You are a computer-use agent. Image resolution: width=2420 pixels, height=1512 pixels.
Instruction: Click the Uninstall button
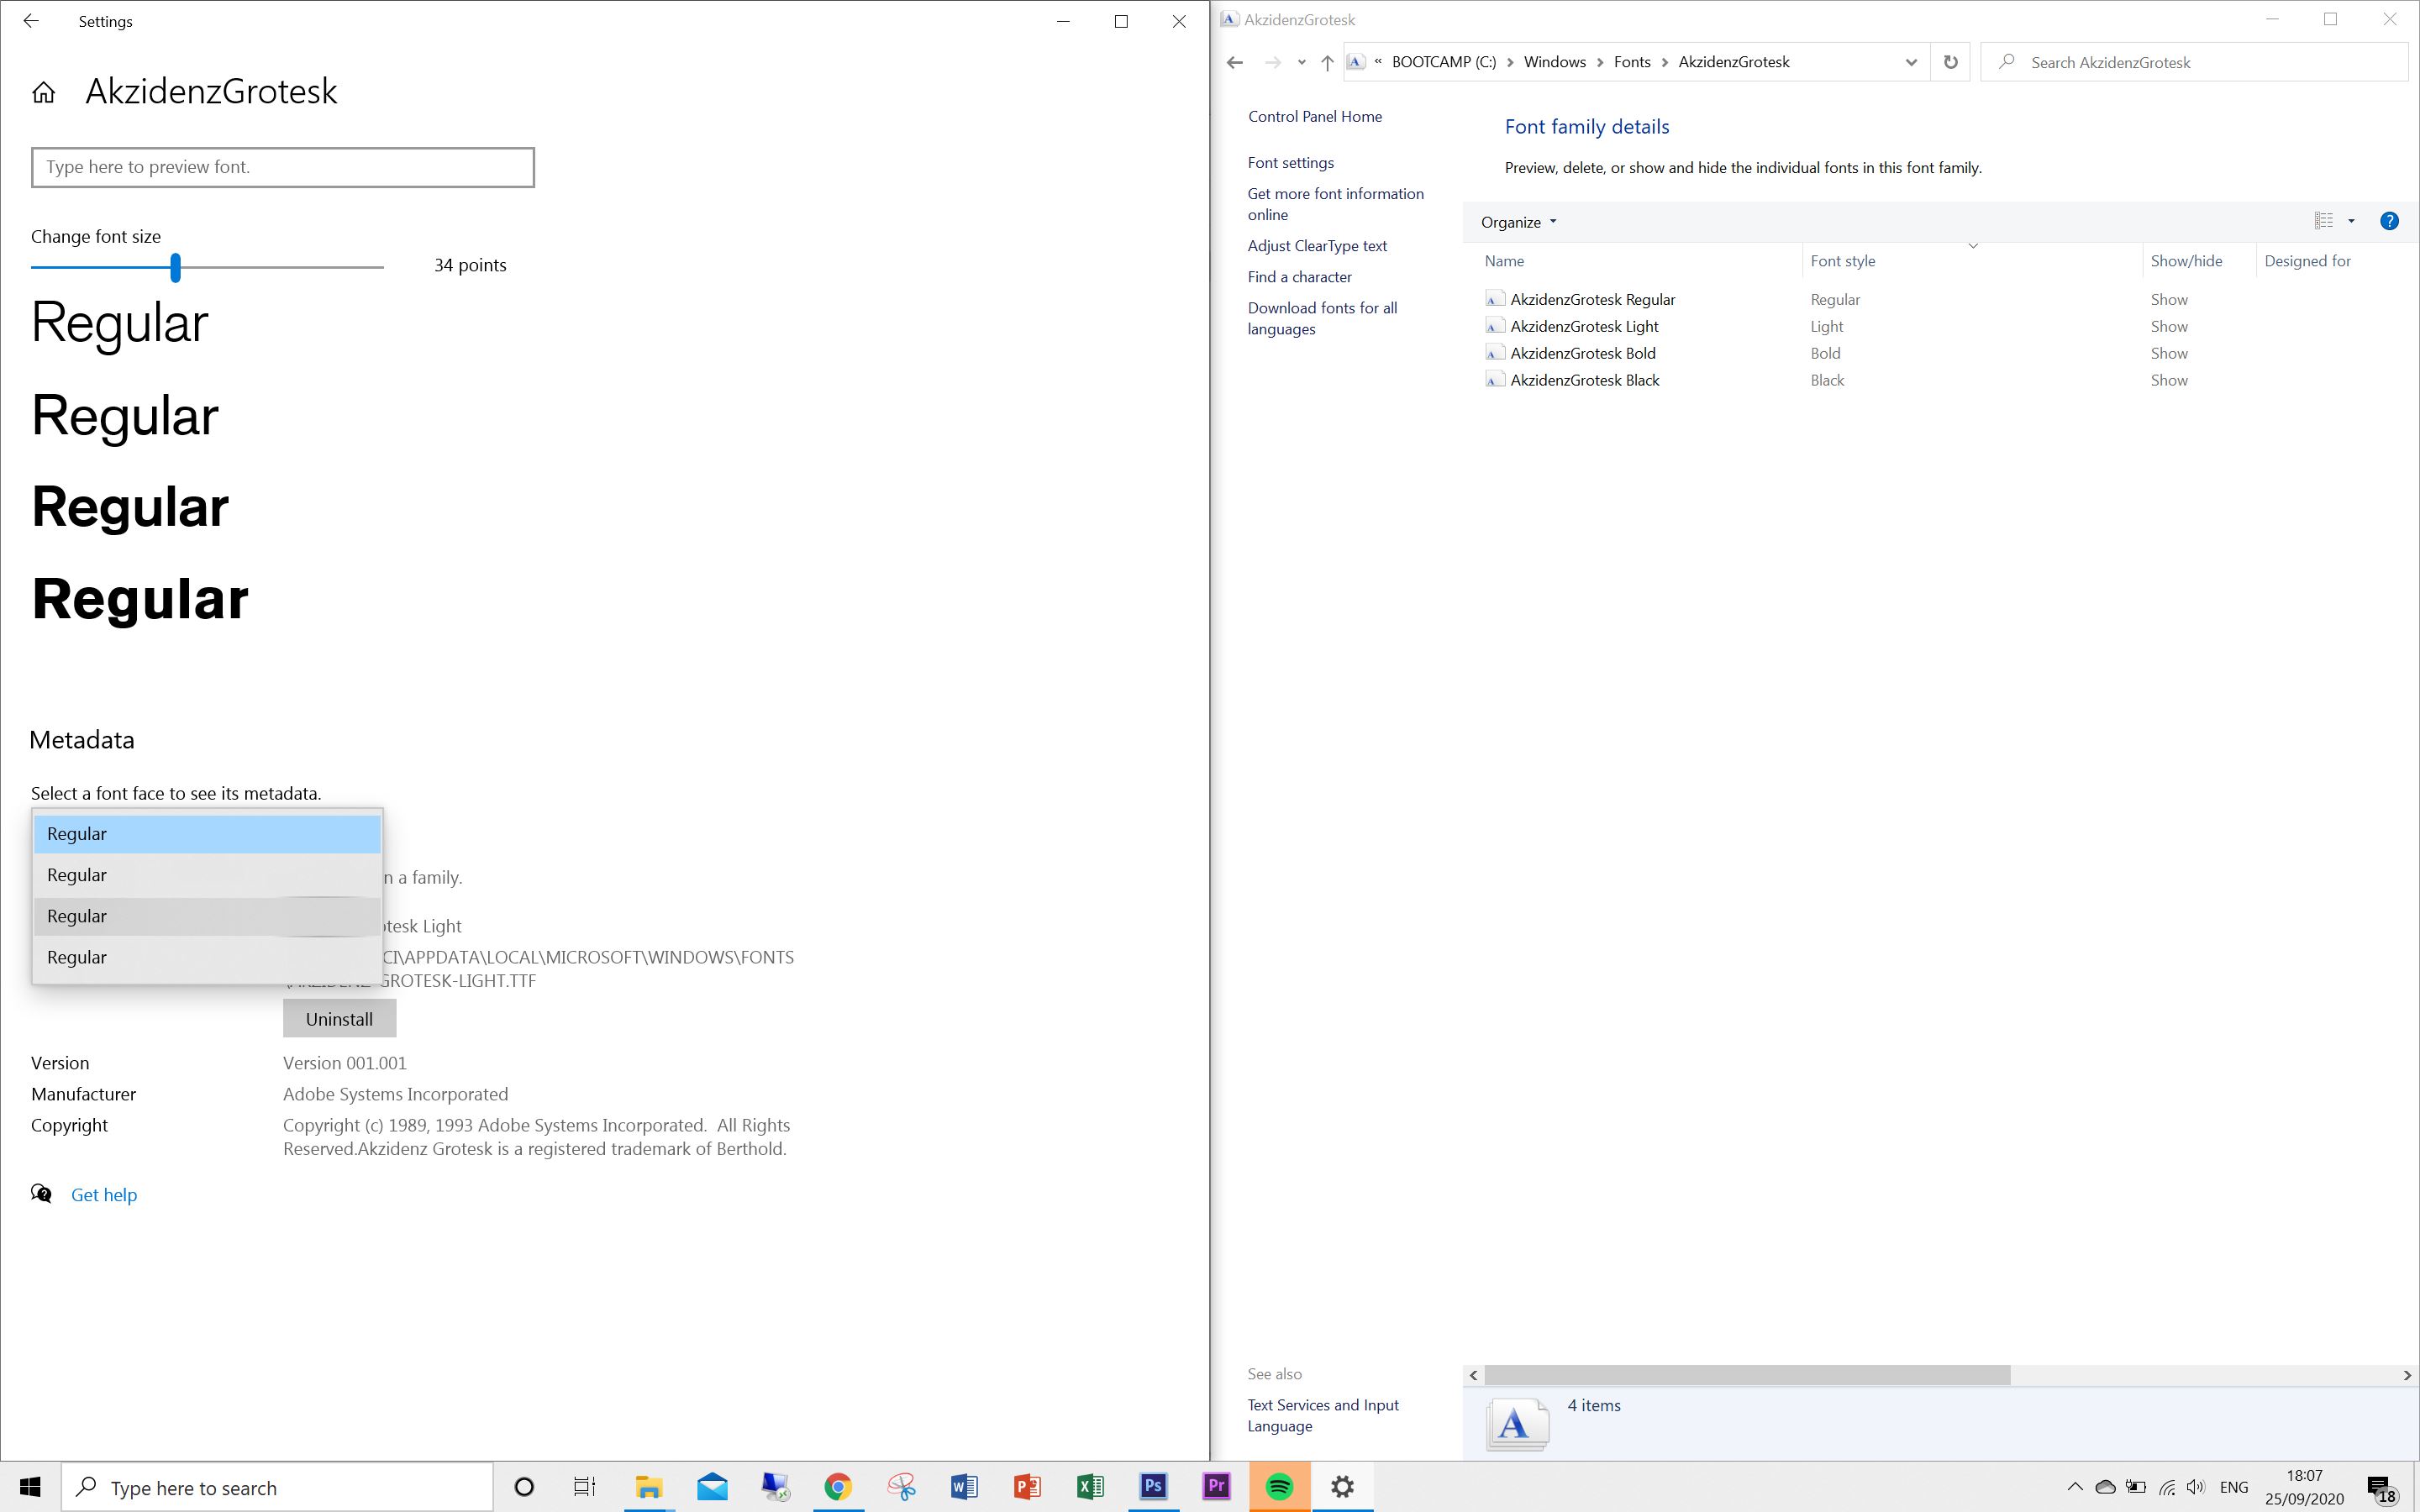[339, 1018]
